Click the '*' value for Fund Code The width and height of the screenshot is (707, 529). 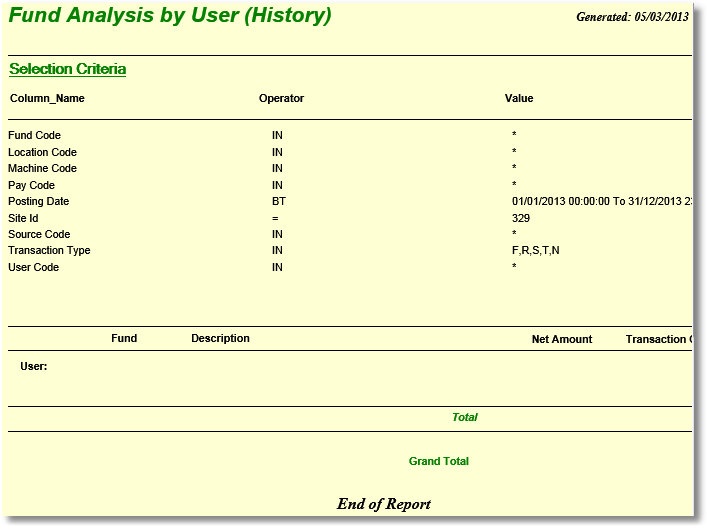[514, 134]
